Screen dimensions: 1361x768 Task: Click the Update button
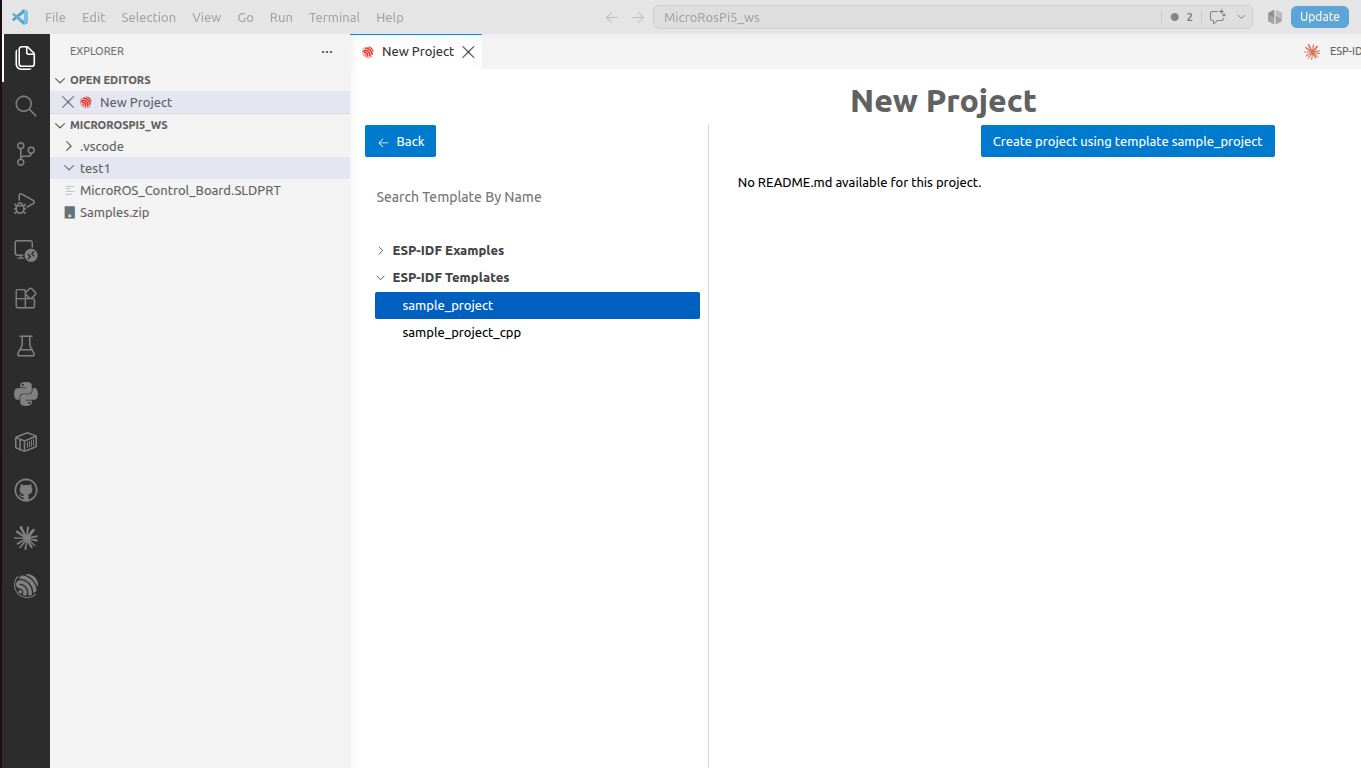(1319, 17)
